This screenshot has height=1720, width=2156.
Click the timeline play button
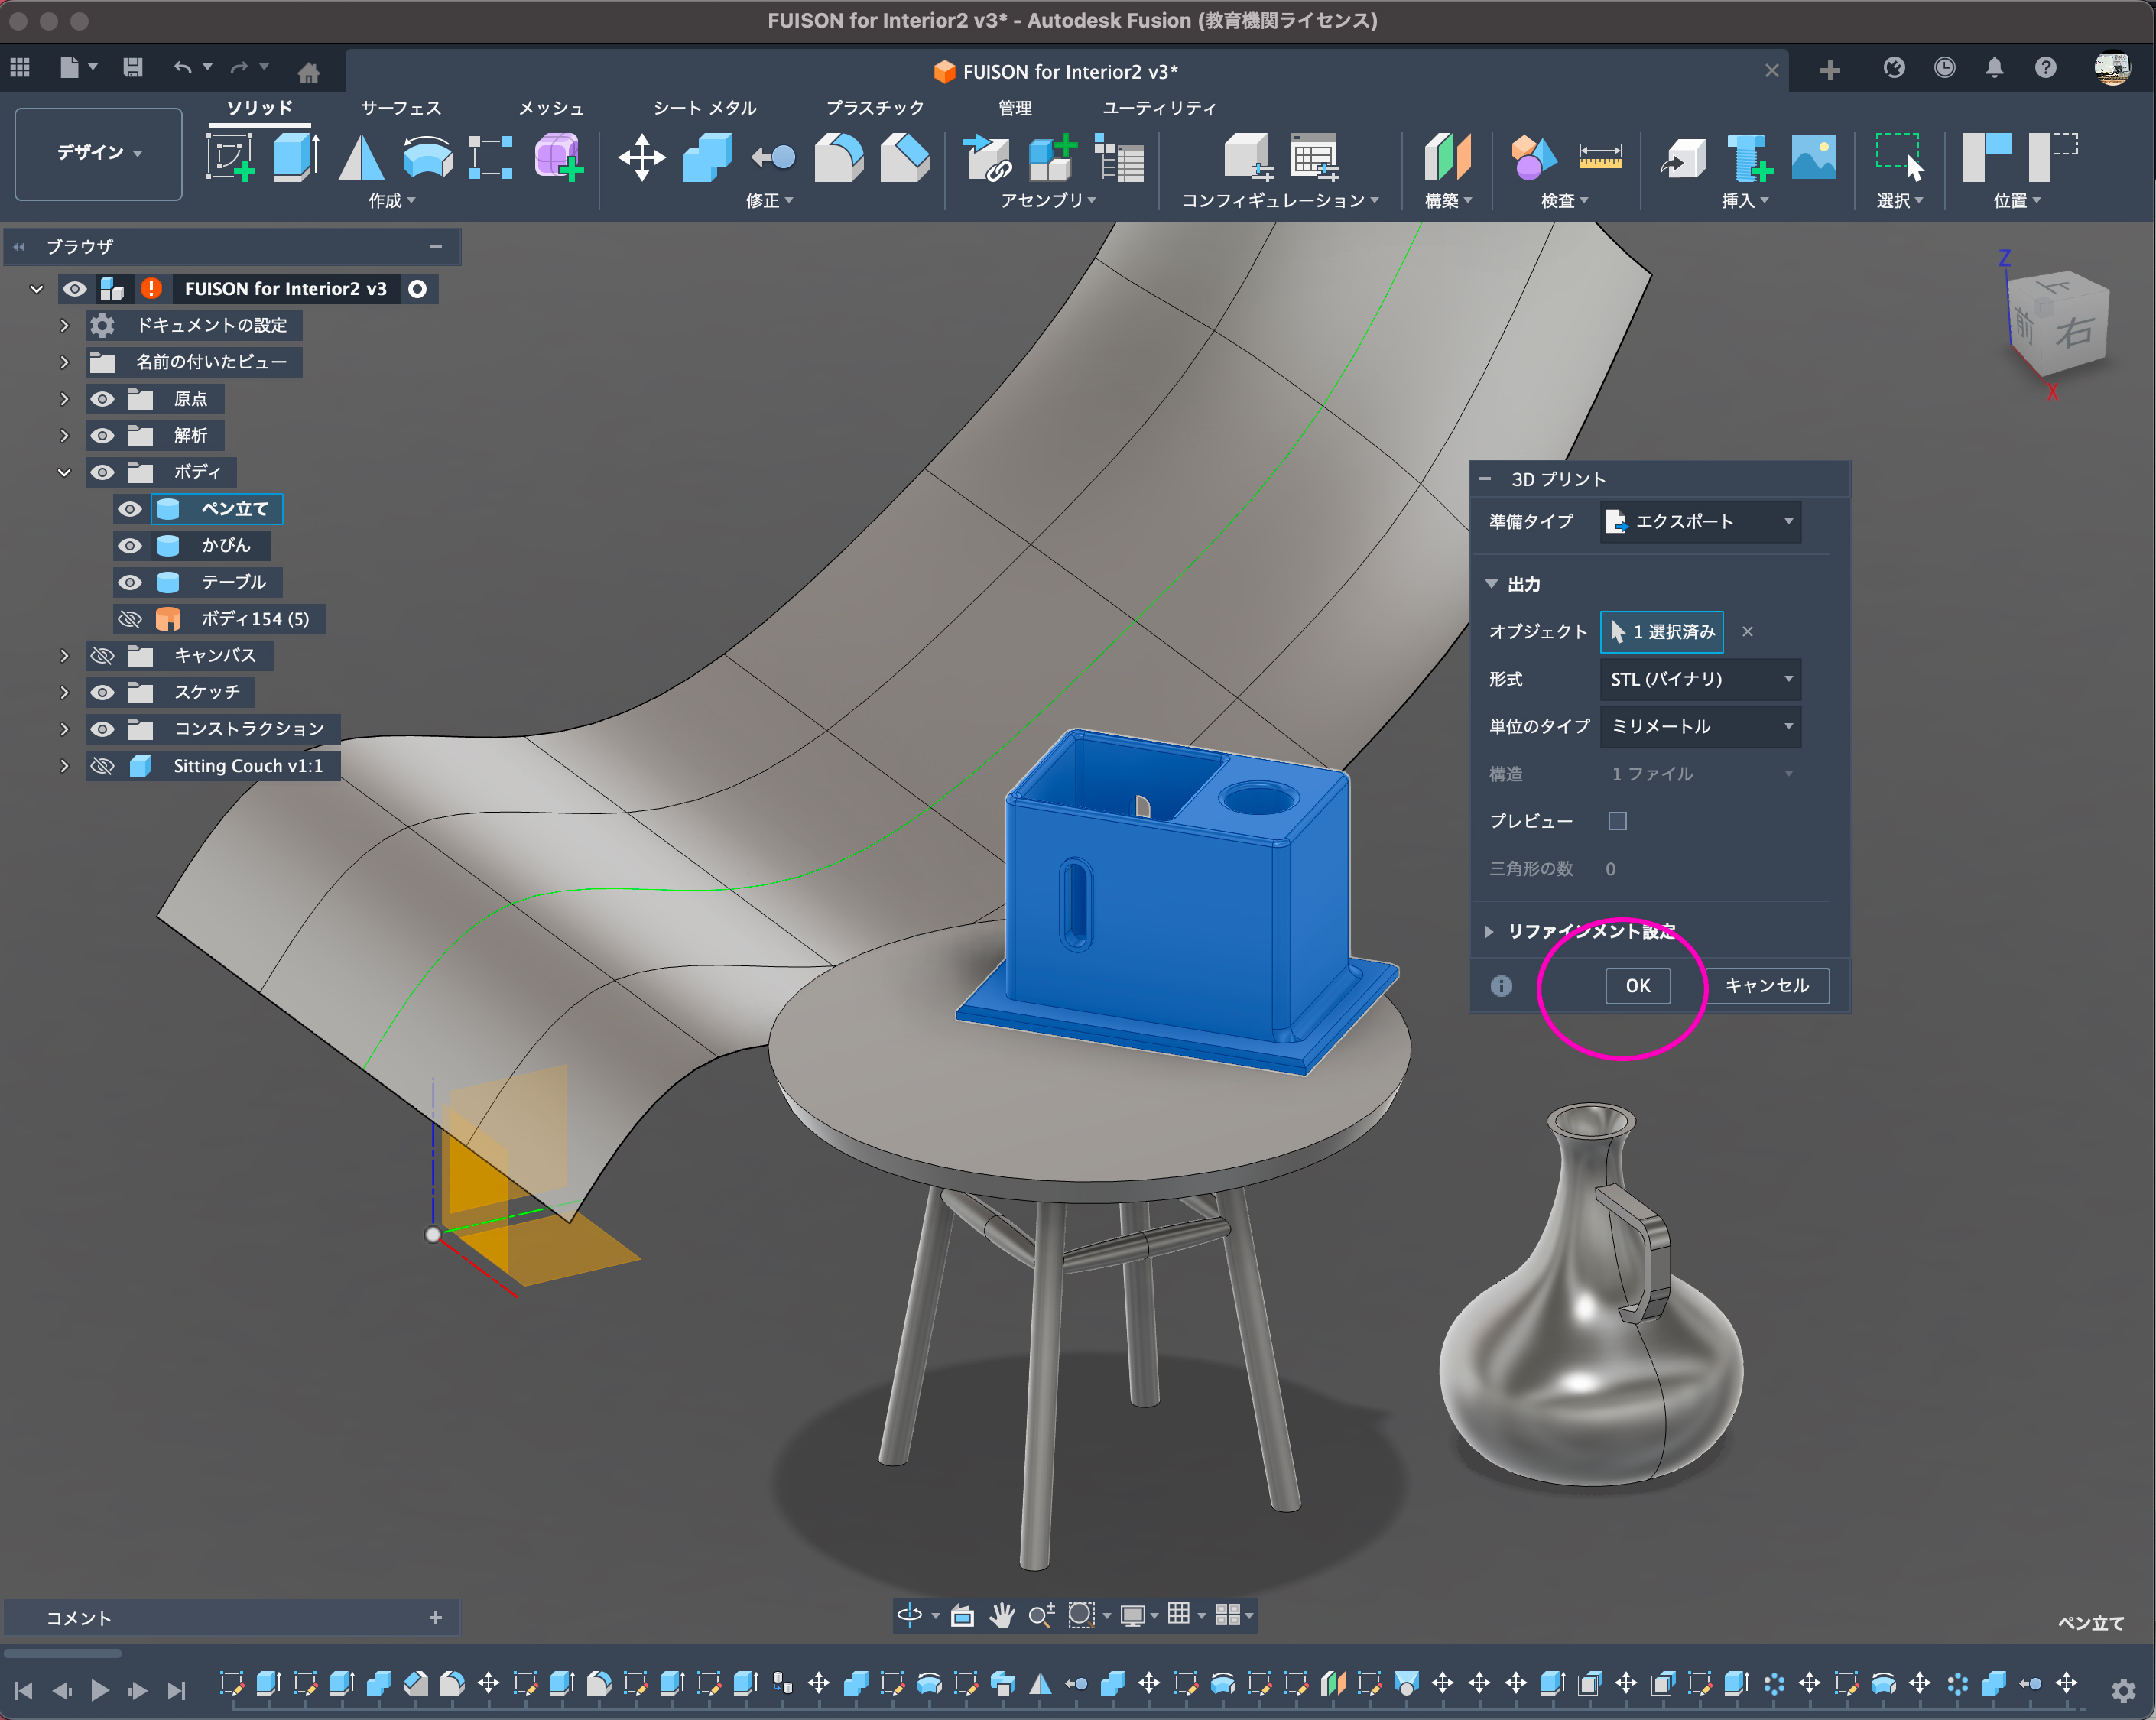(x=100, y=1689)
